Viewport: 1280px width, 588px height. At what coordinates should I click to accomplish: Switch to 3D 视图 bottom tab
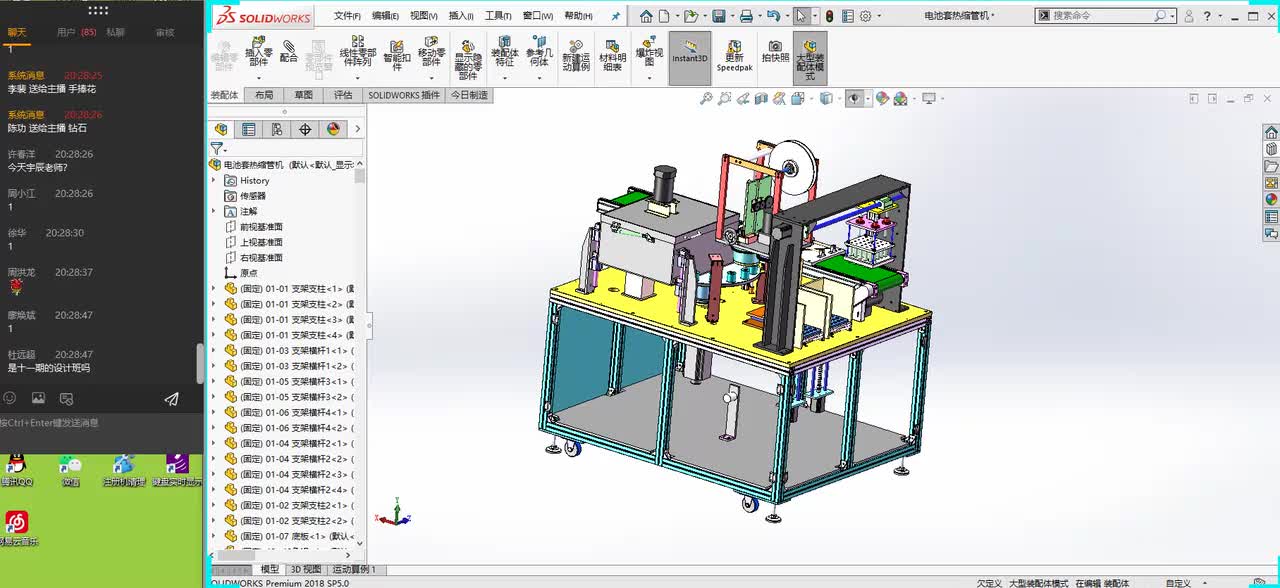[x=306, y=570]
